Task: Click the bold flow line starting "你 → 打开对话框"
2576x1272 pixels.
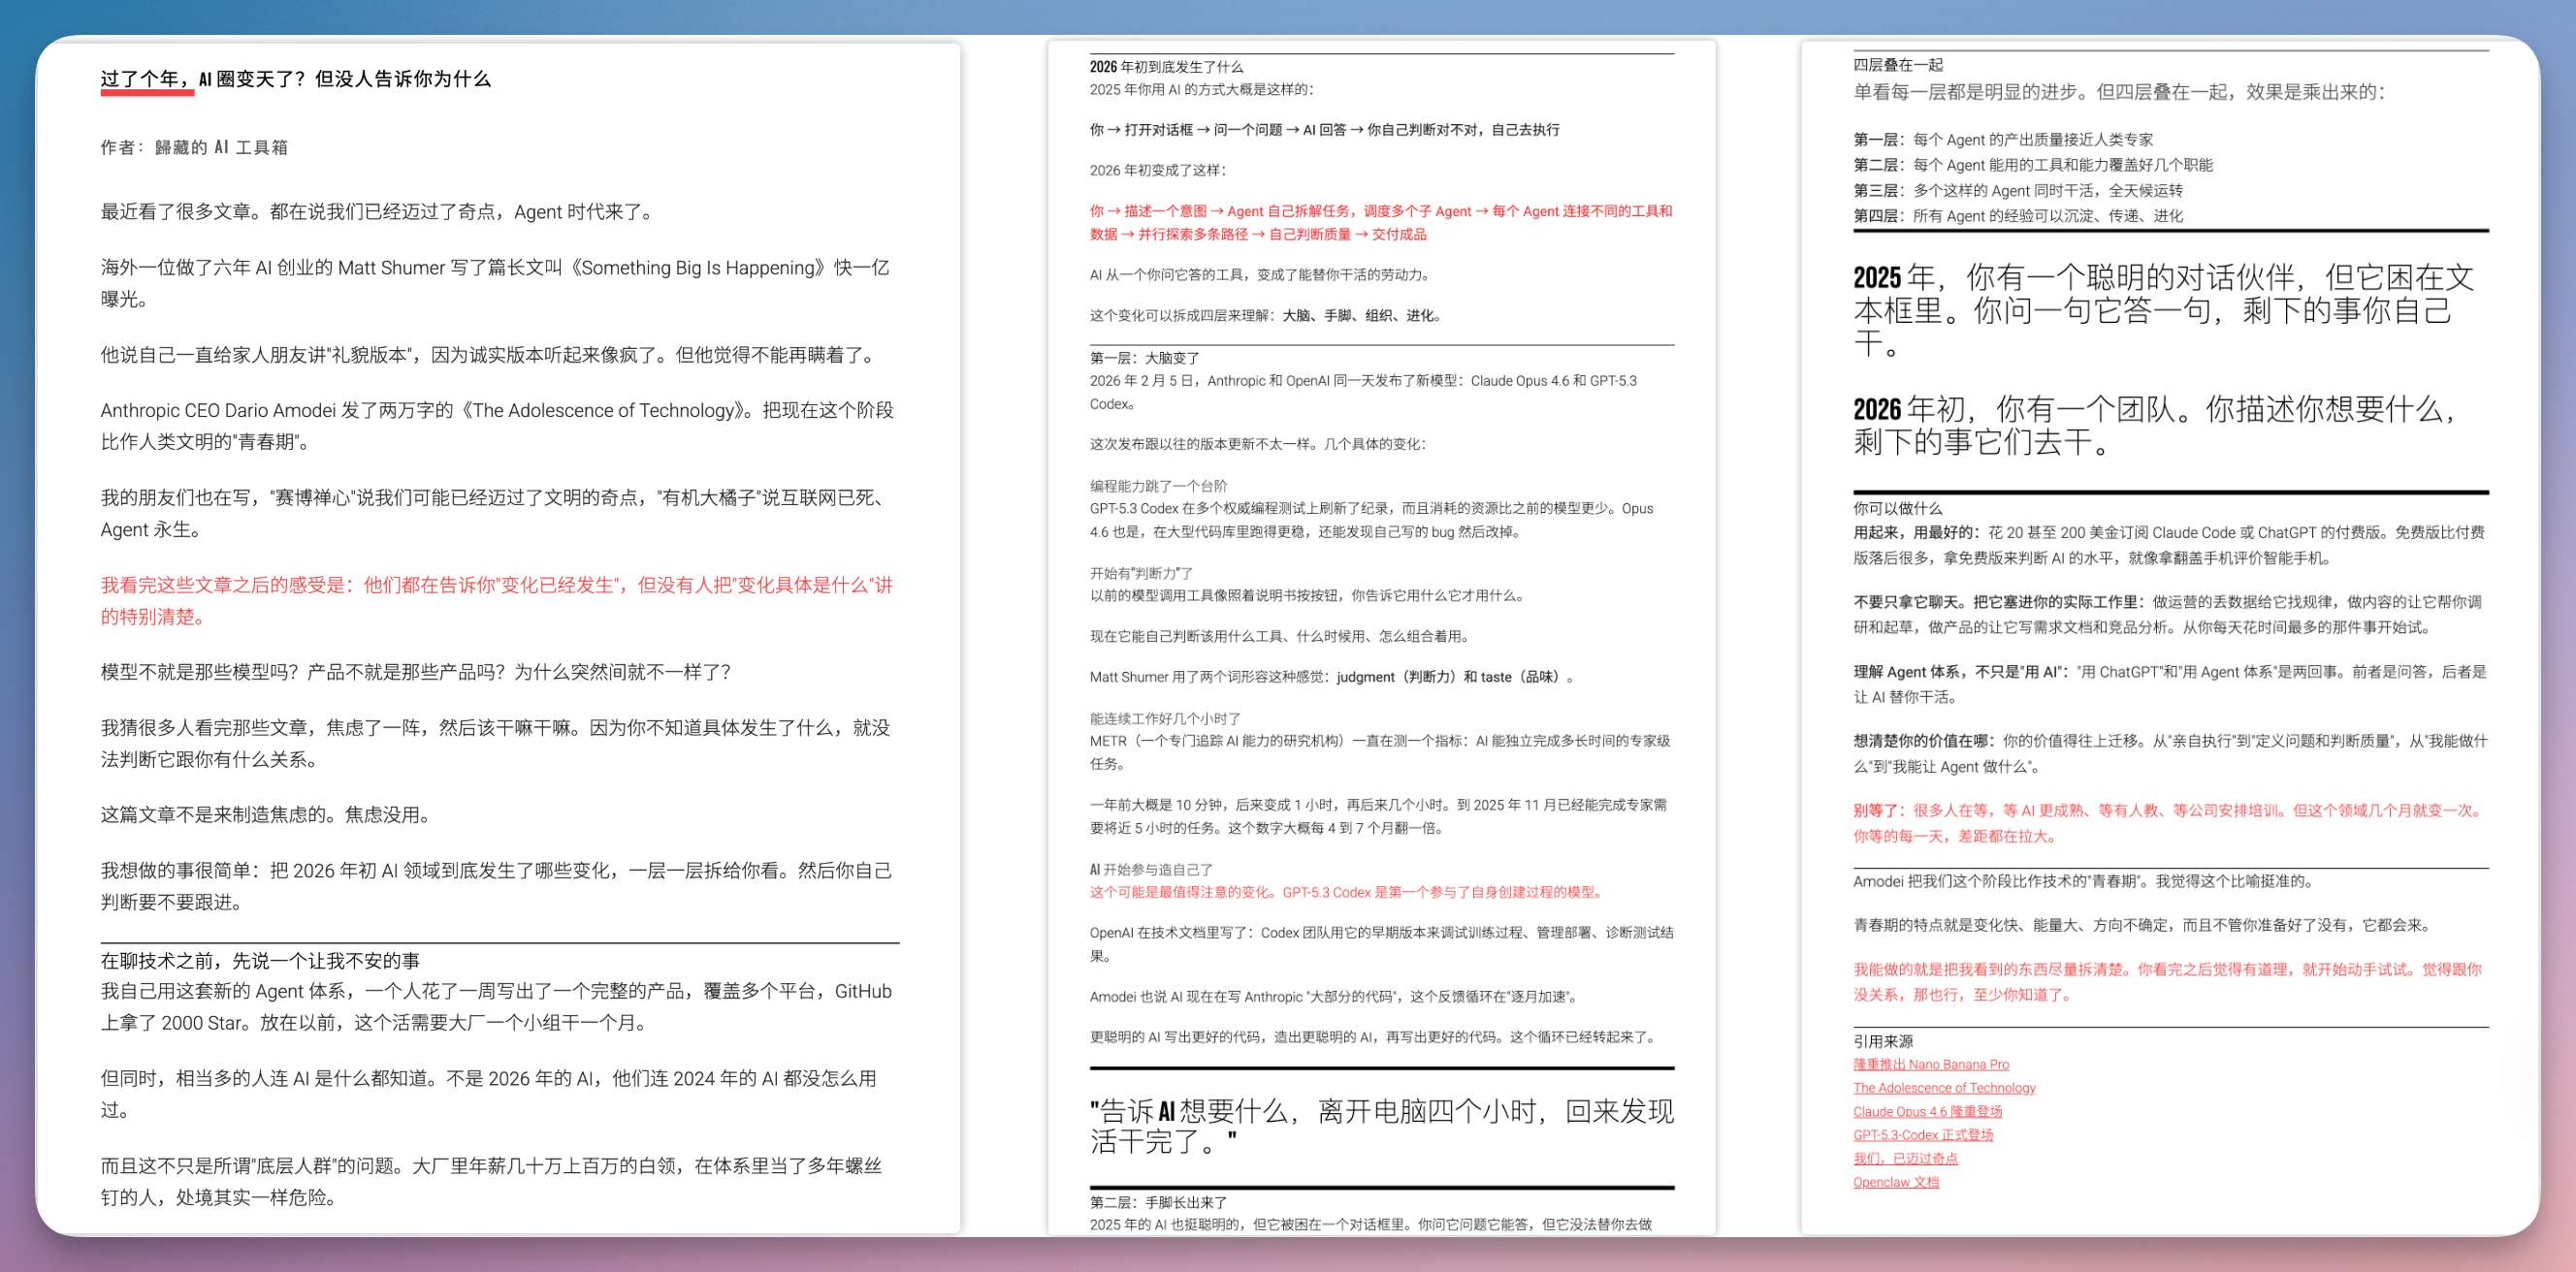Action: pyautogui.click(x=1324, y=130)
